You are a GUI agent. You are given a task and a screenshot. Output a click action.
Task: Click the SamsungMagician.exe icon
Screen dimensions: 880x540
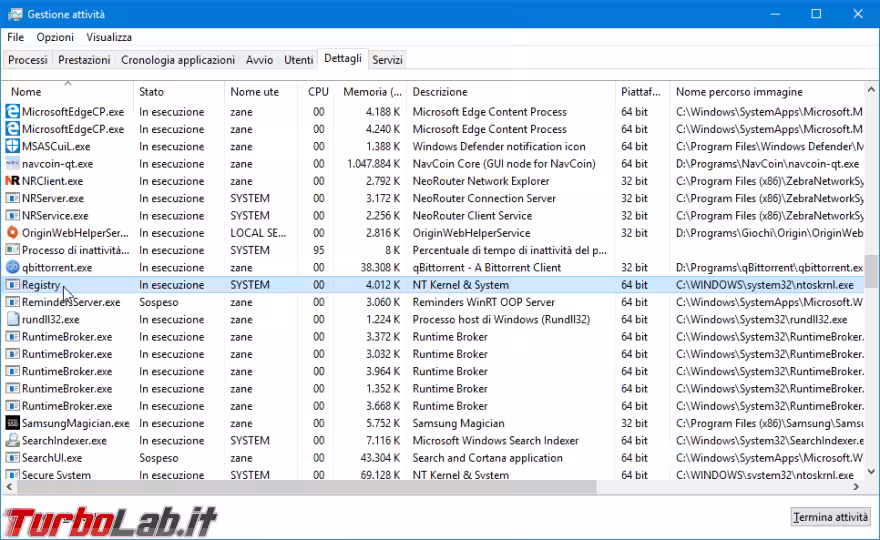12,423
